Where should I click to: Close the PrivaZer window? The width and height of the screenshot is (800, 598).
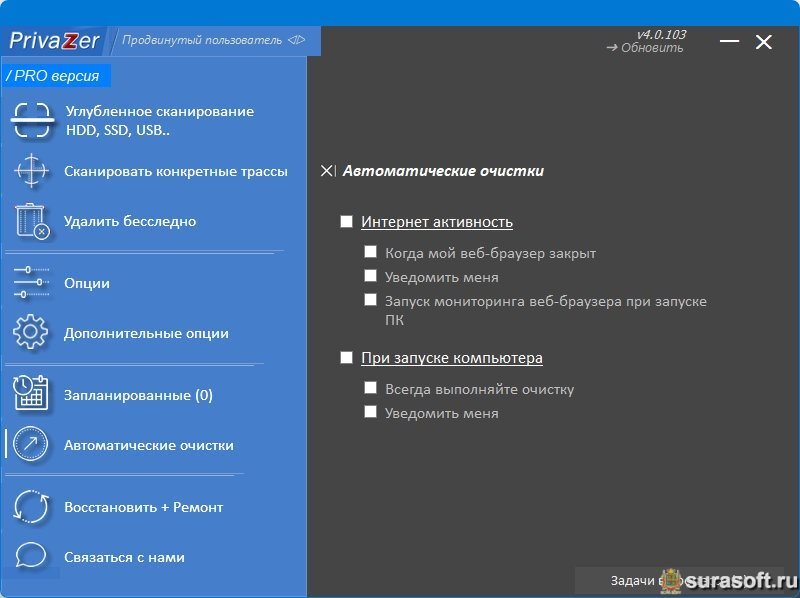coord(763,42)
